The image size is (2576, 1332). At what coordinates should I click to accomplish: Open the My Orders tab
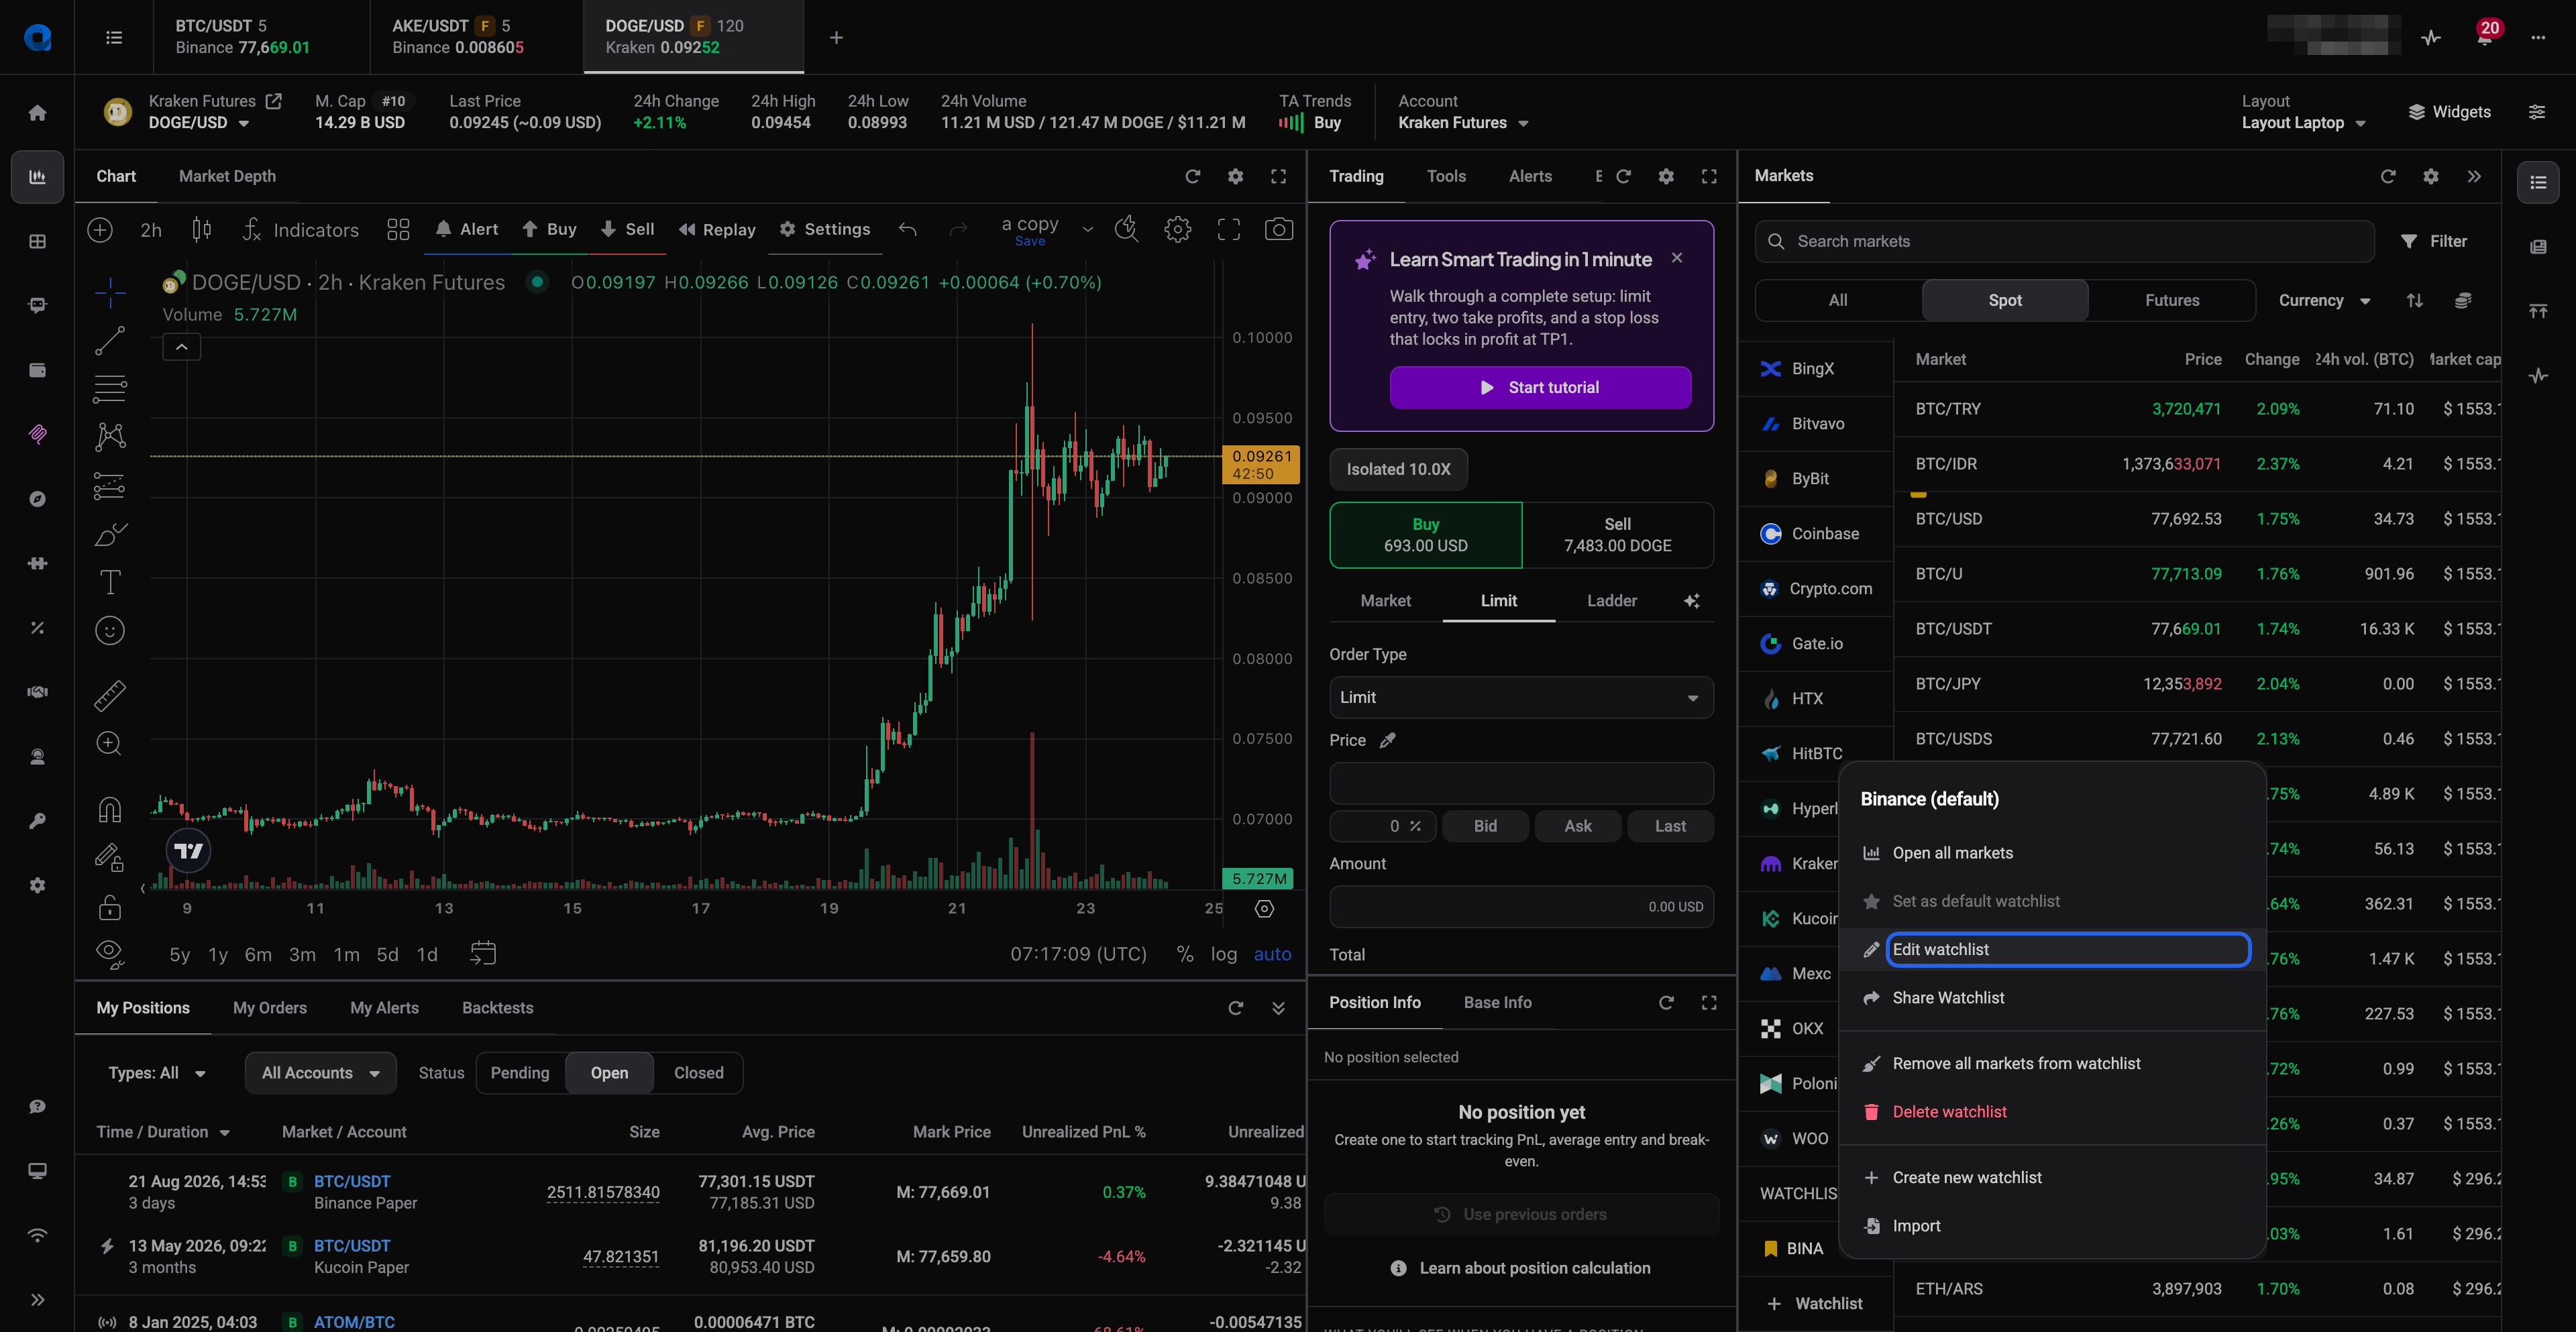click(x=269, y=1008)
